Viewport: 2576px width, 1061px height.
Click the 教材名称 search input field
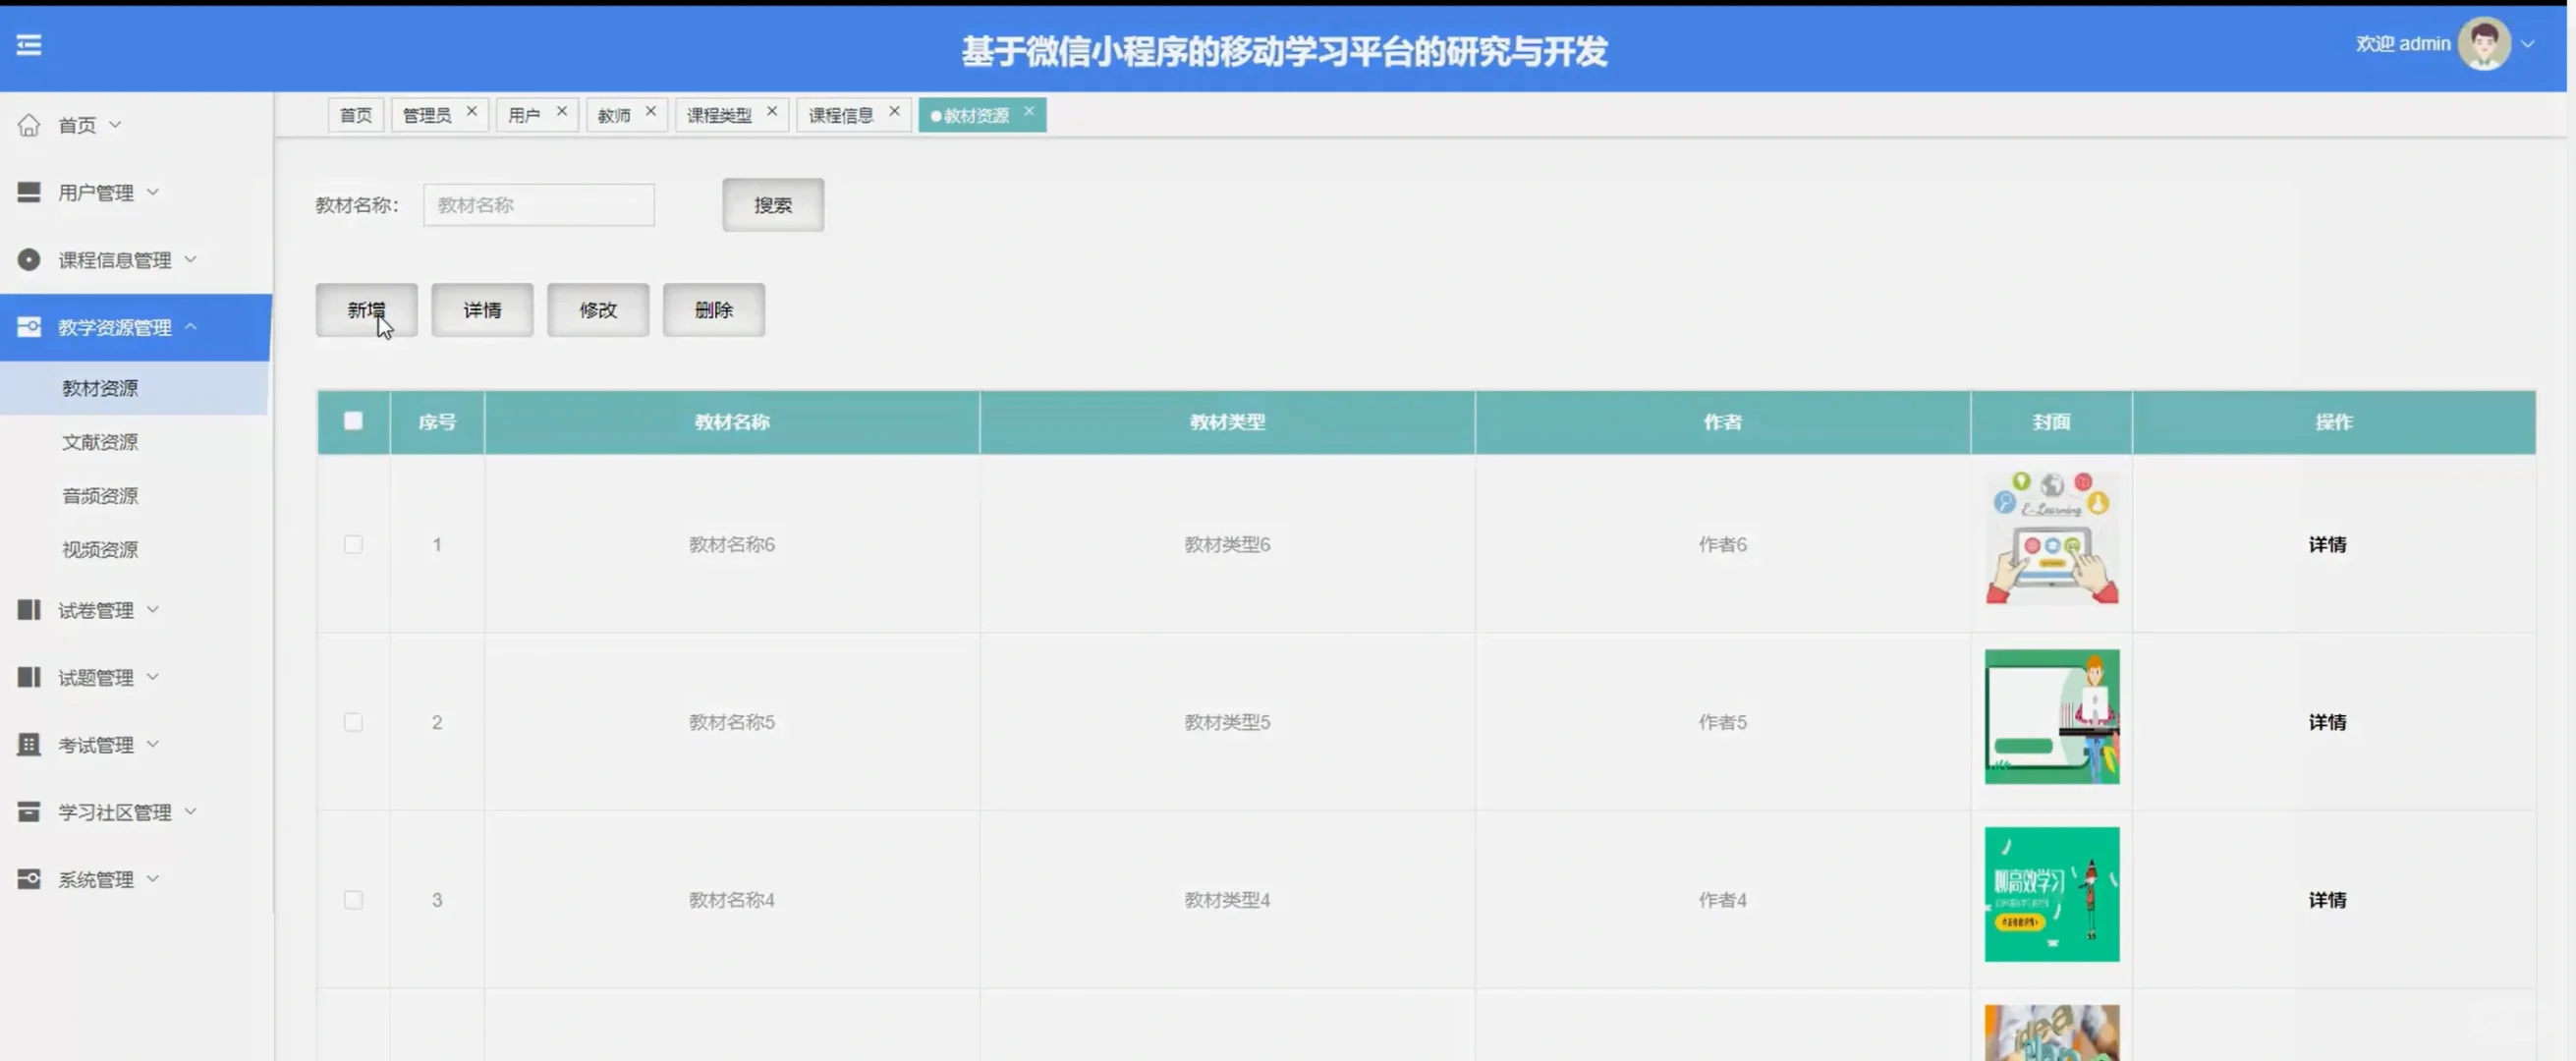(x=538, y=204)
